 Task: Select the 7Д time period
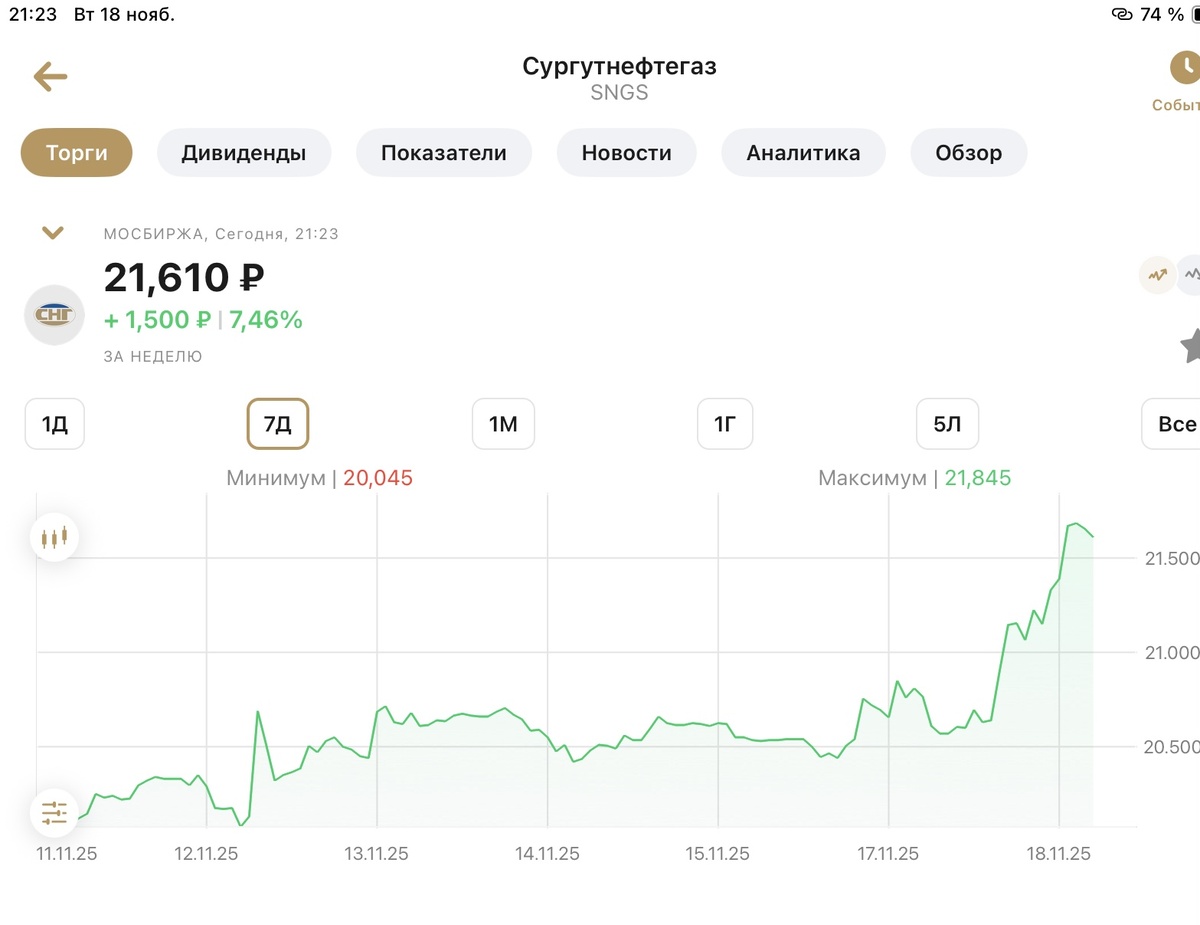[278, 424]
